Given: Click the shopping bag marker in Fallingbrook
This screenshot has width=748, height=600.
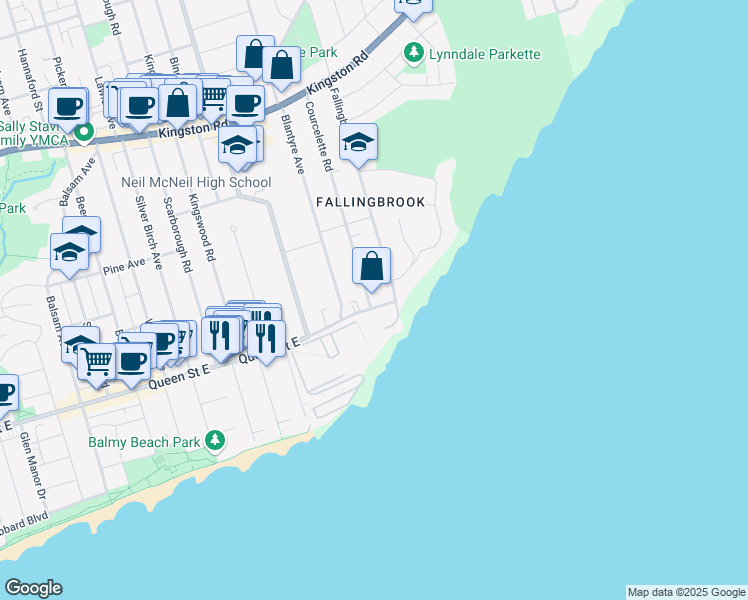Looking at the screenshot, I should click(x=372, y=269).
